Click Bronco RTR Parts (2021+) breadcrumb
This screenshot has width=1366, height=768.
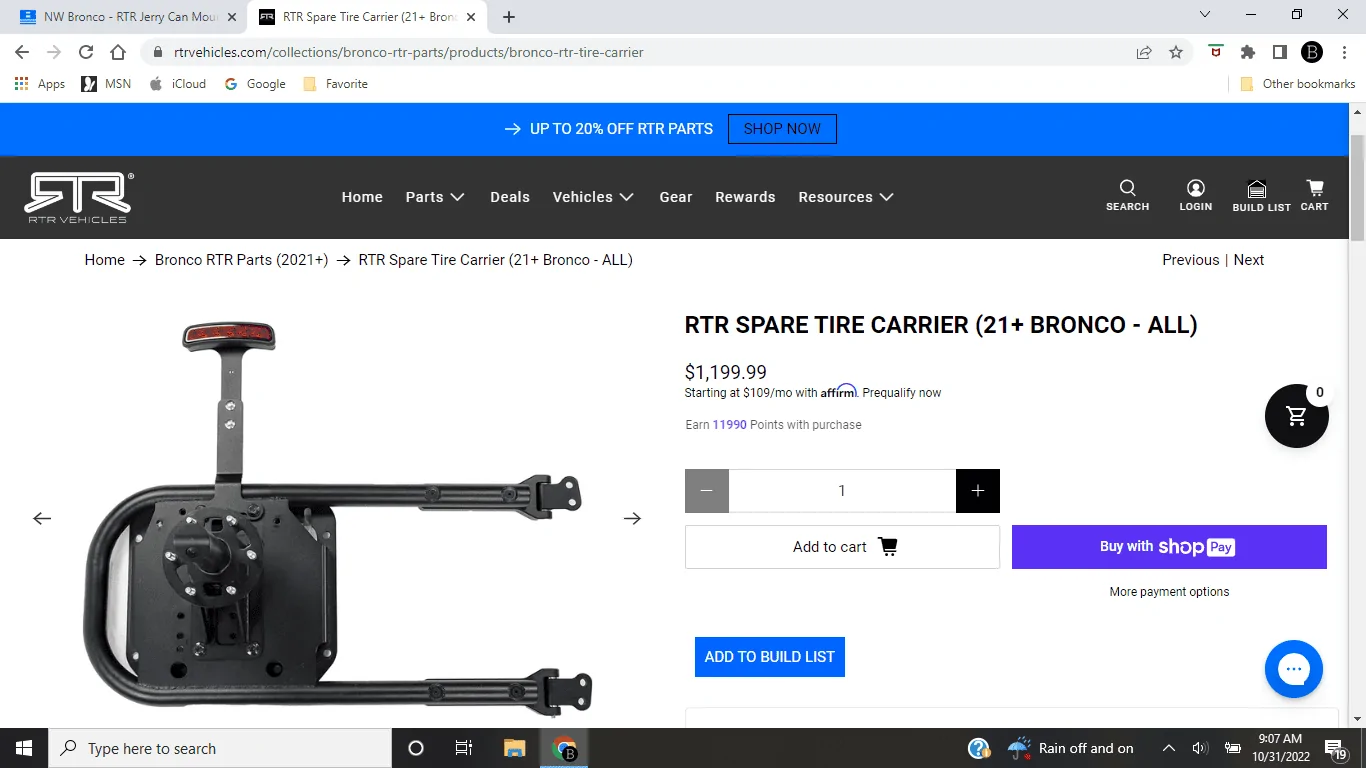[241, 260]
